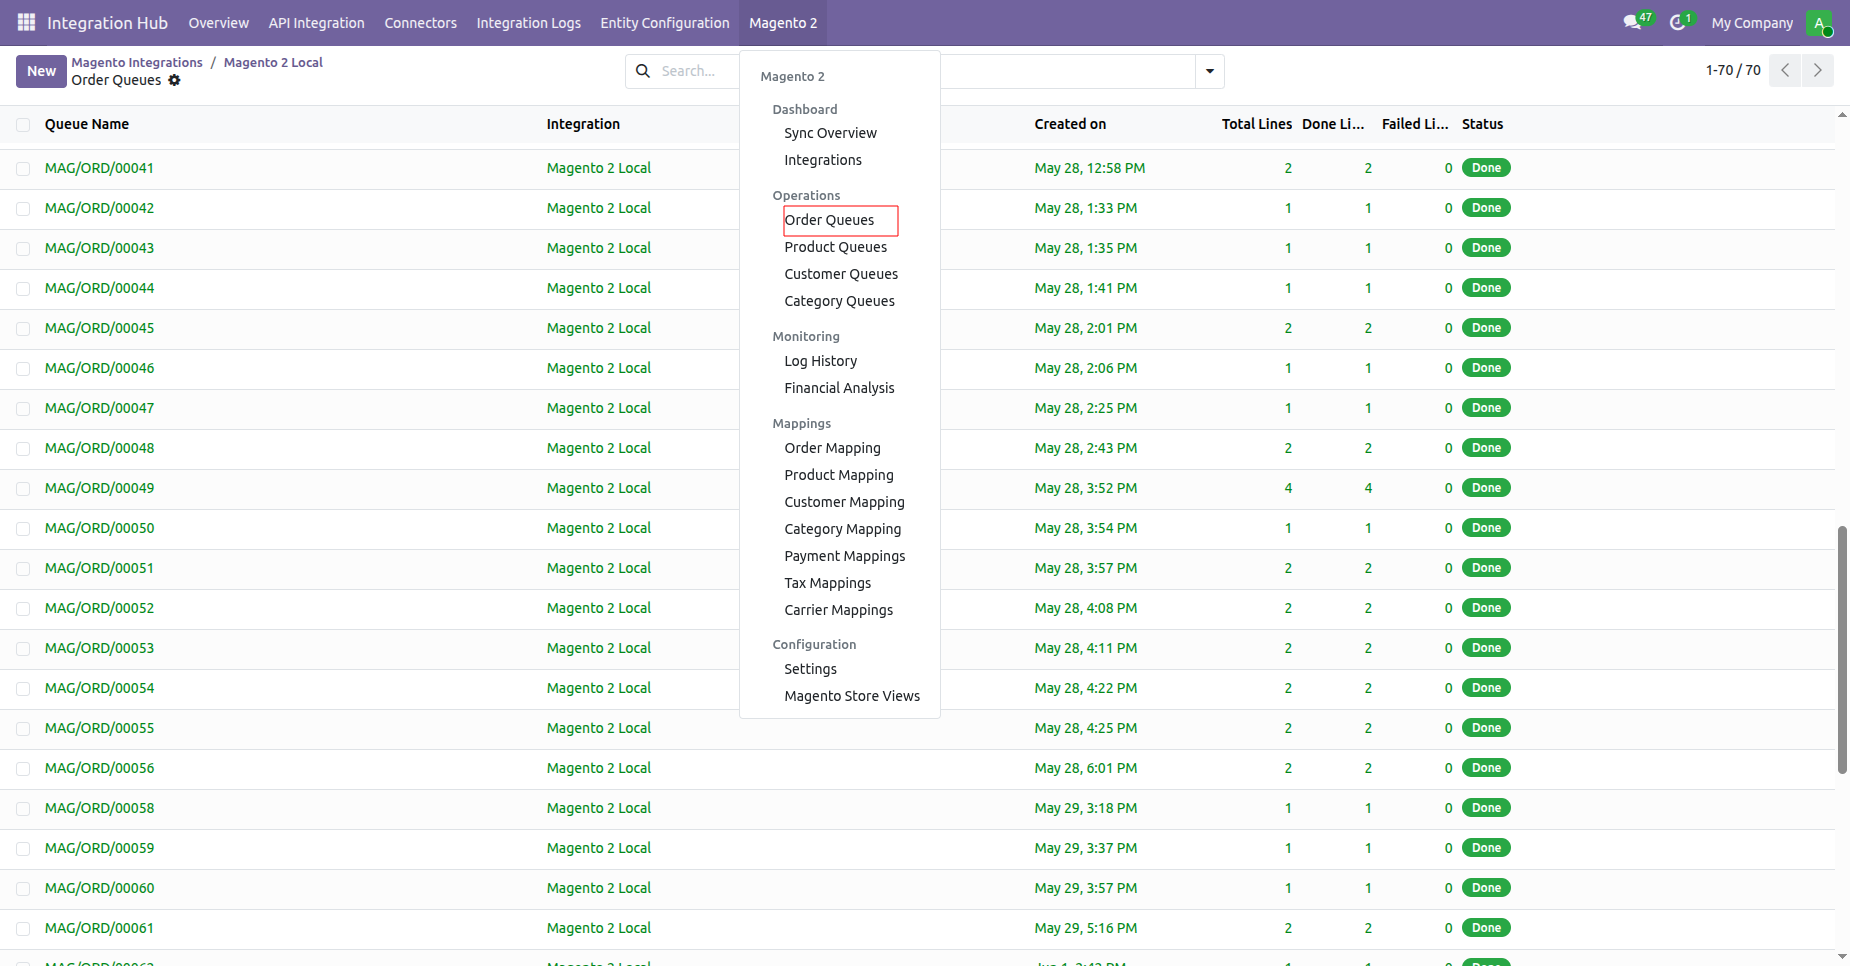Open Entity Configuration top menu
This screenshot has height=966, width=1850.
click(x=665, y=22)
